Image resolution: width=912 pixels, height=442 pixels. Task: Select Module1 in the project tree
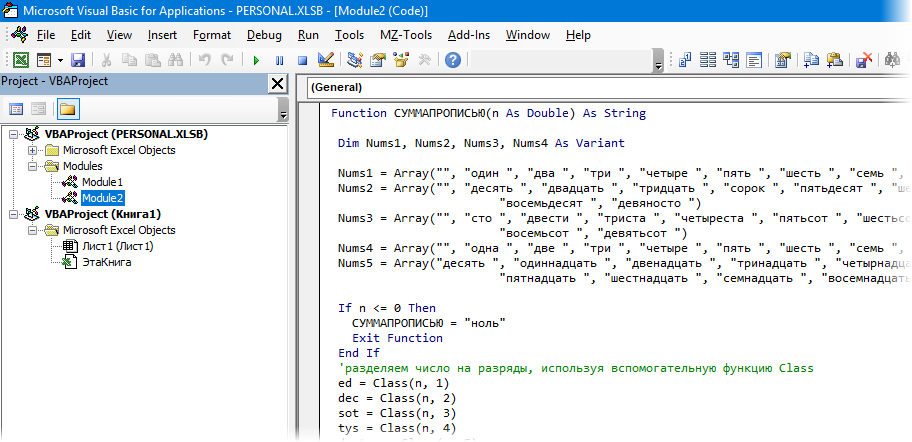click(x=102, y=183)
